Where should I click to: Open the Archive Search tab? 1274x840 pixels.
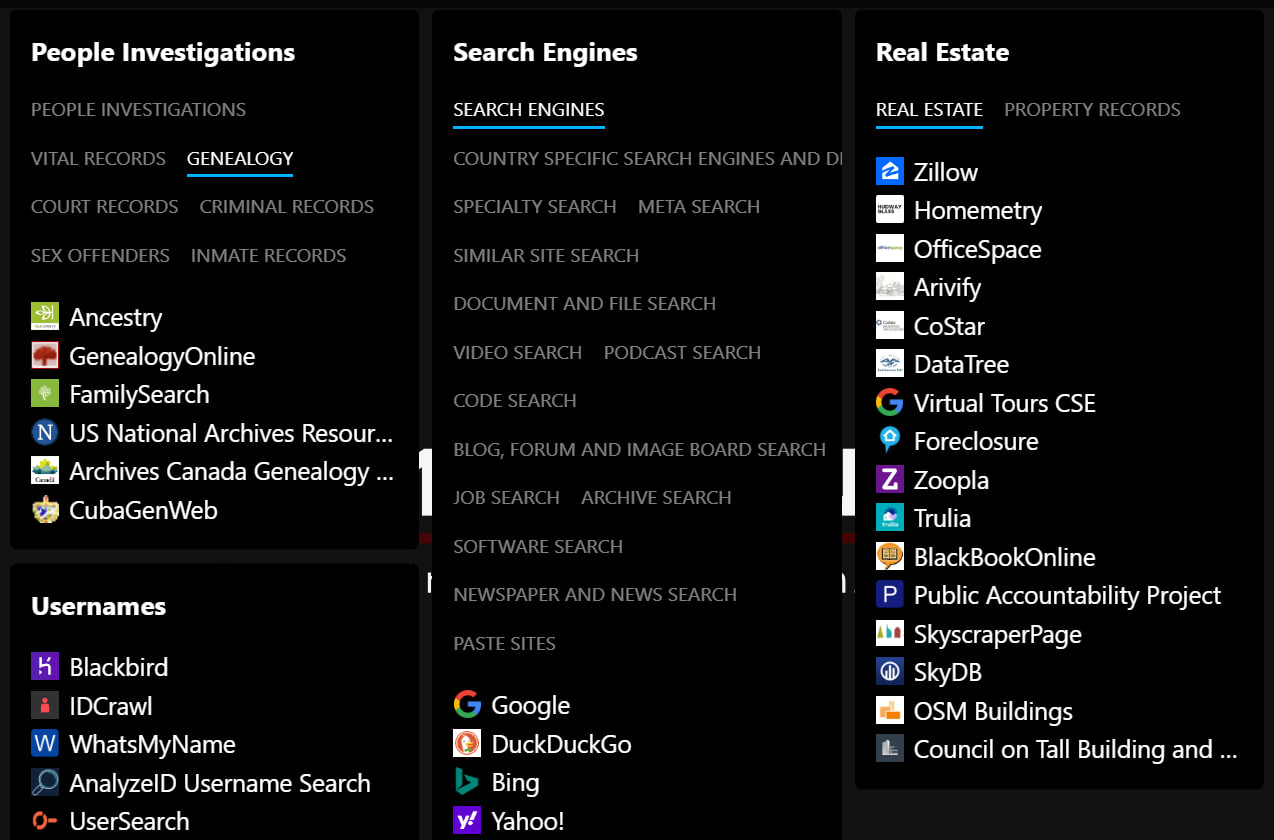pyautogui.click(x=656, y=498)
